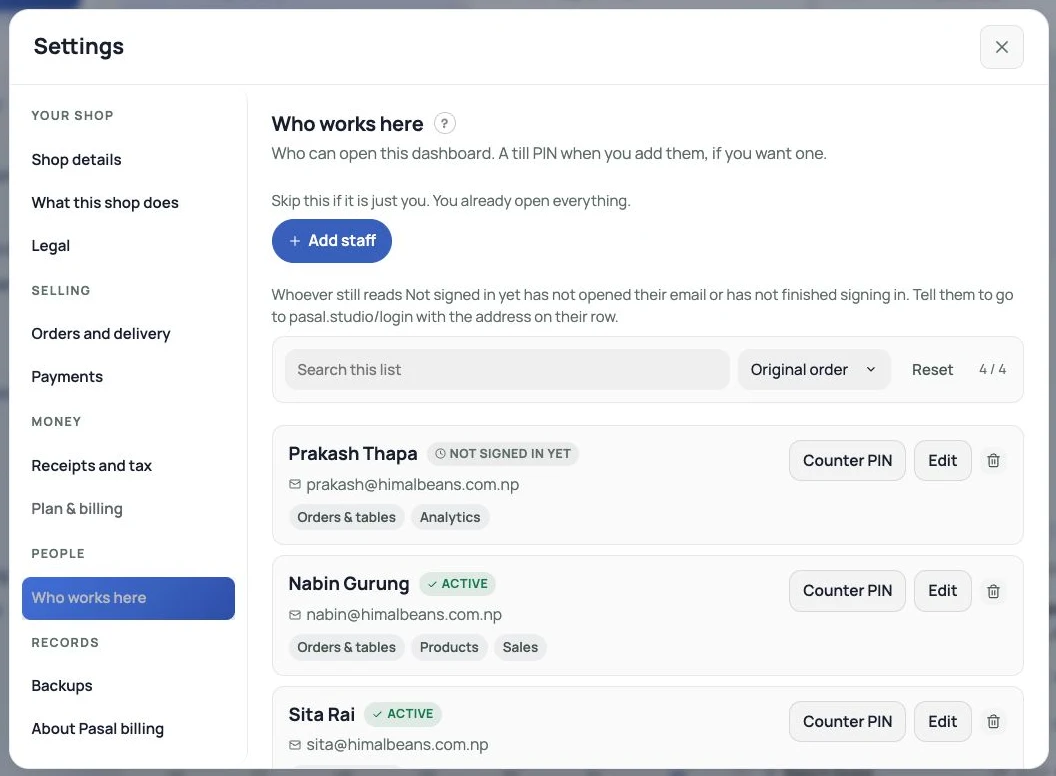Click the name Prakash Thapa
The width and height of the screenshot is (1056, 776).
(353, 454)
